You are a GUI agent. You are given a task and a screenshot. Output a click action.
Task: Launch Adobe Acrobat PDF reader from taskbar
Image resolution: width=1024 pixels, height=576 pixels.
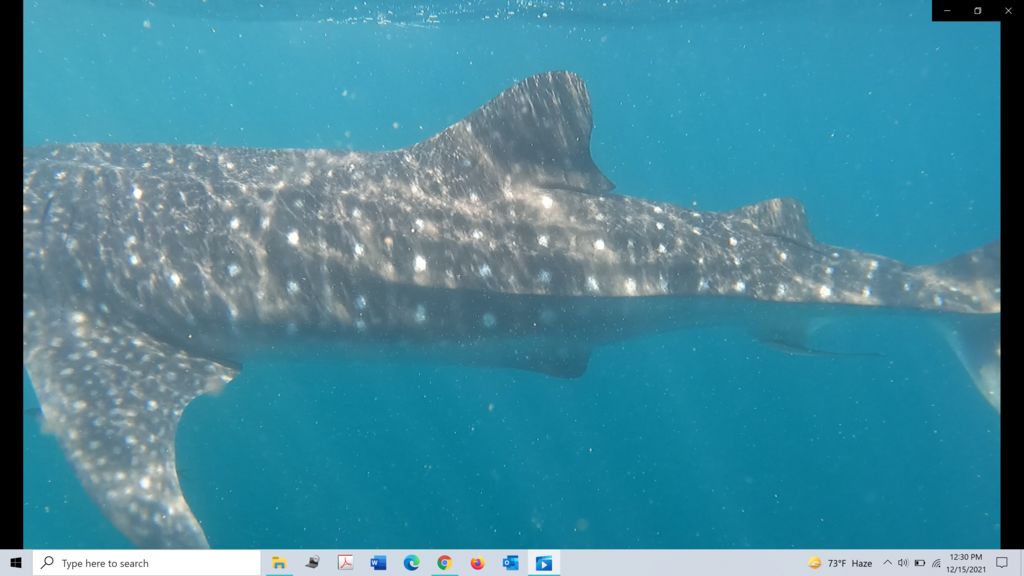[345, 563]
